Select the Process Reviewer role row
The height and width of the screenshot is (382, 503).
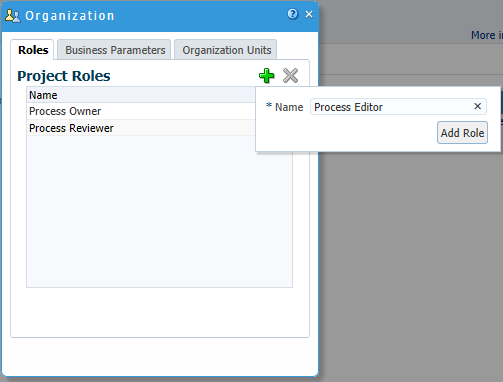[x=141, y=128]
